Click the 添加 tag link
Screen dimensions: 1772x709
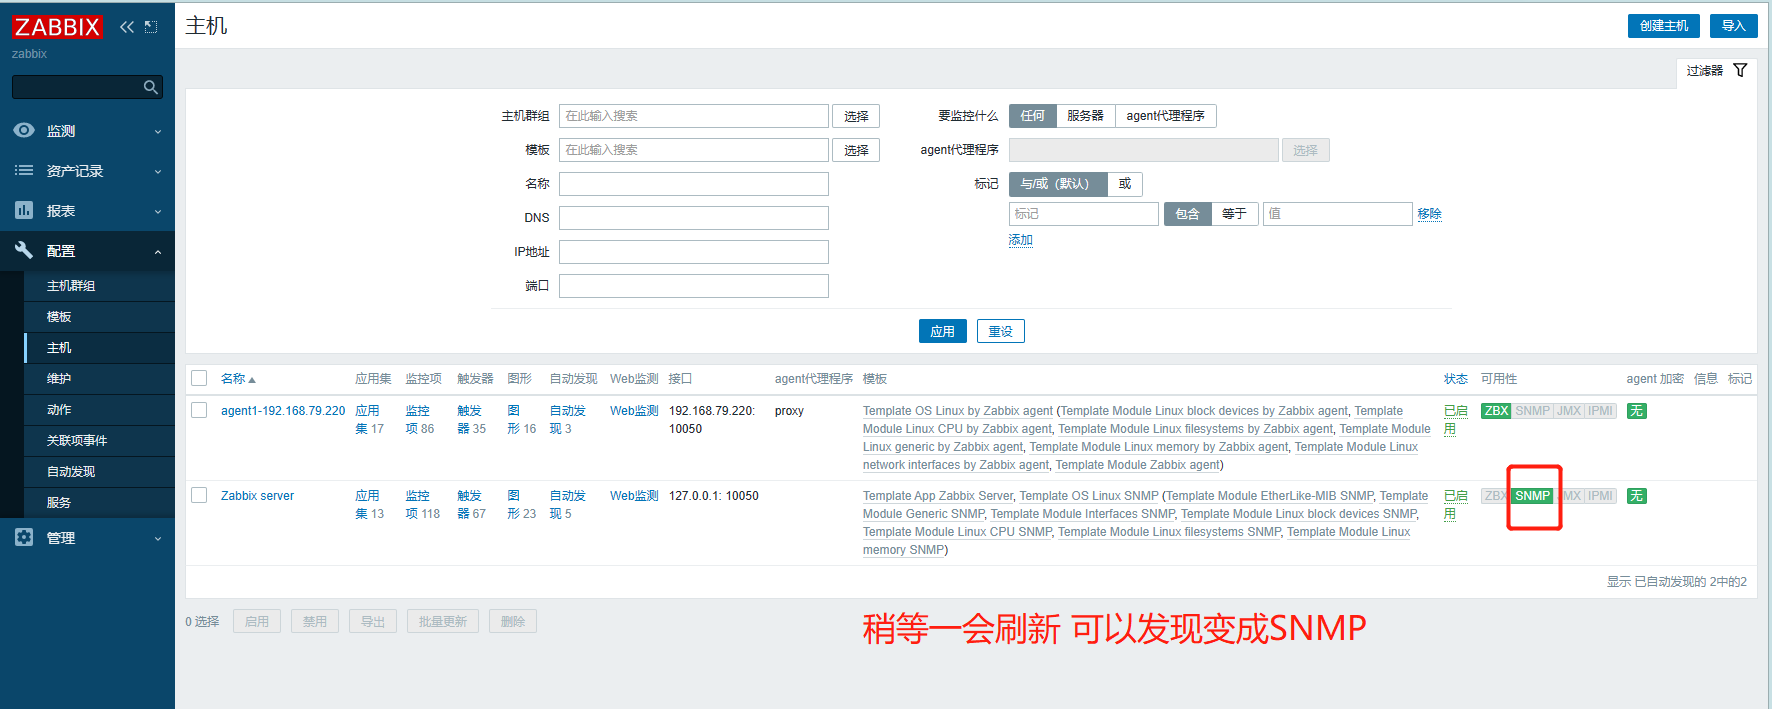click(x=1020, y=240)
